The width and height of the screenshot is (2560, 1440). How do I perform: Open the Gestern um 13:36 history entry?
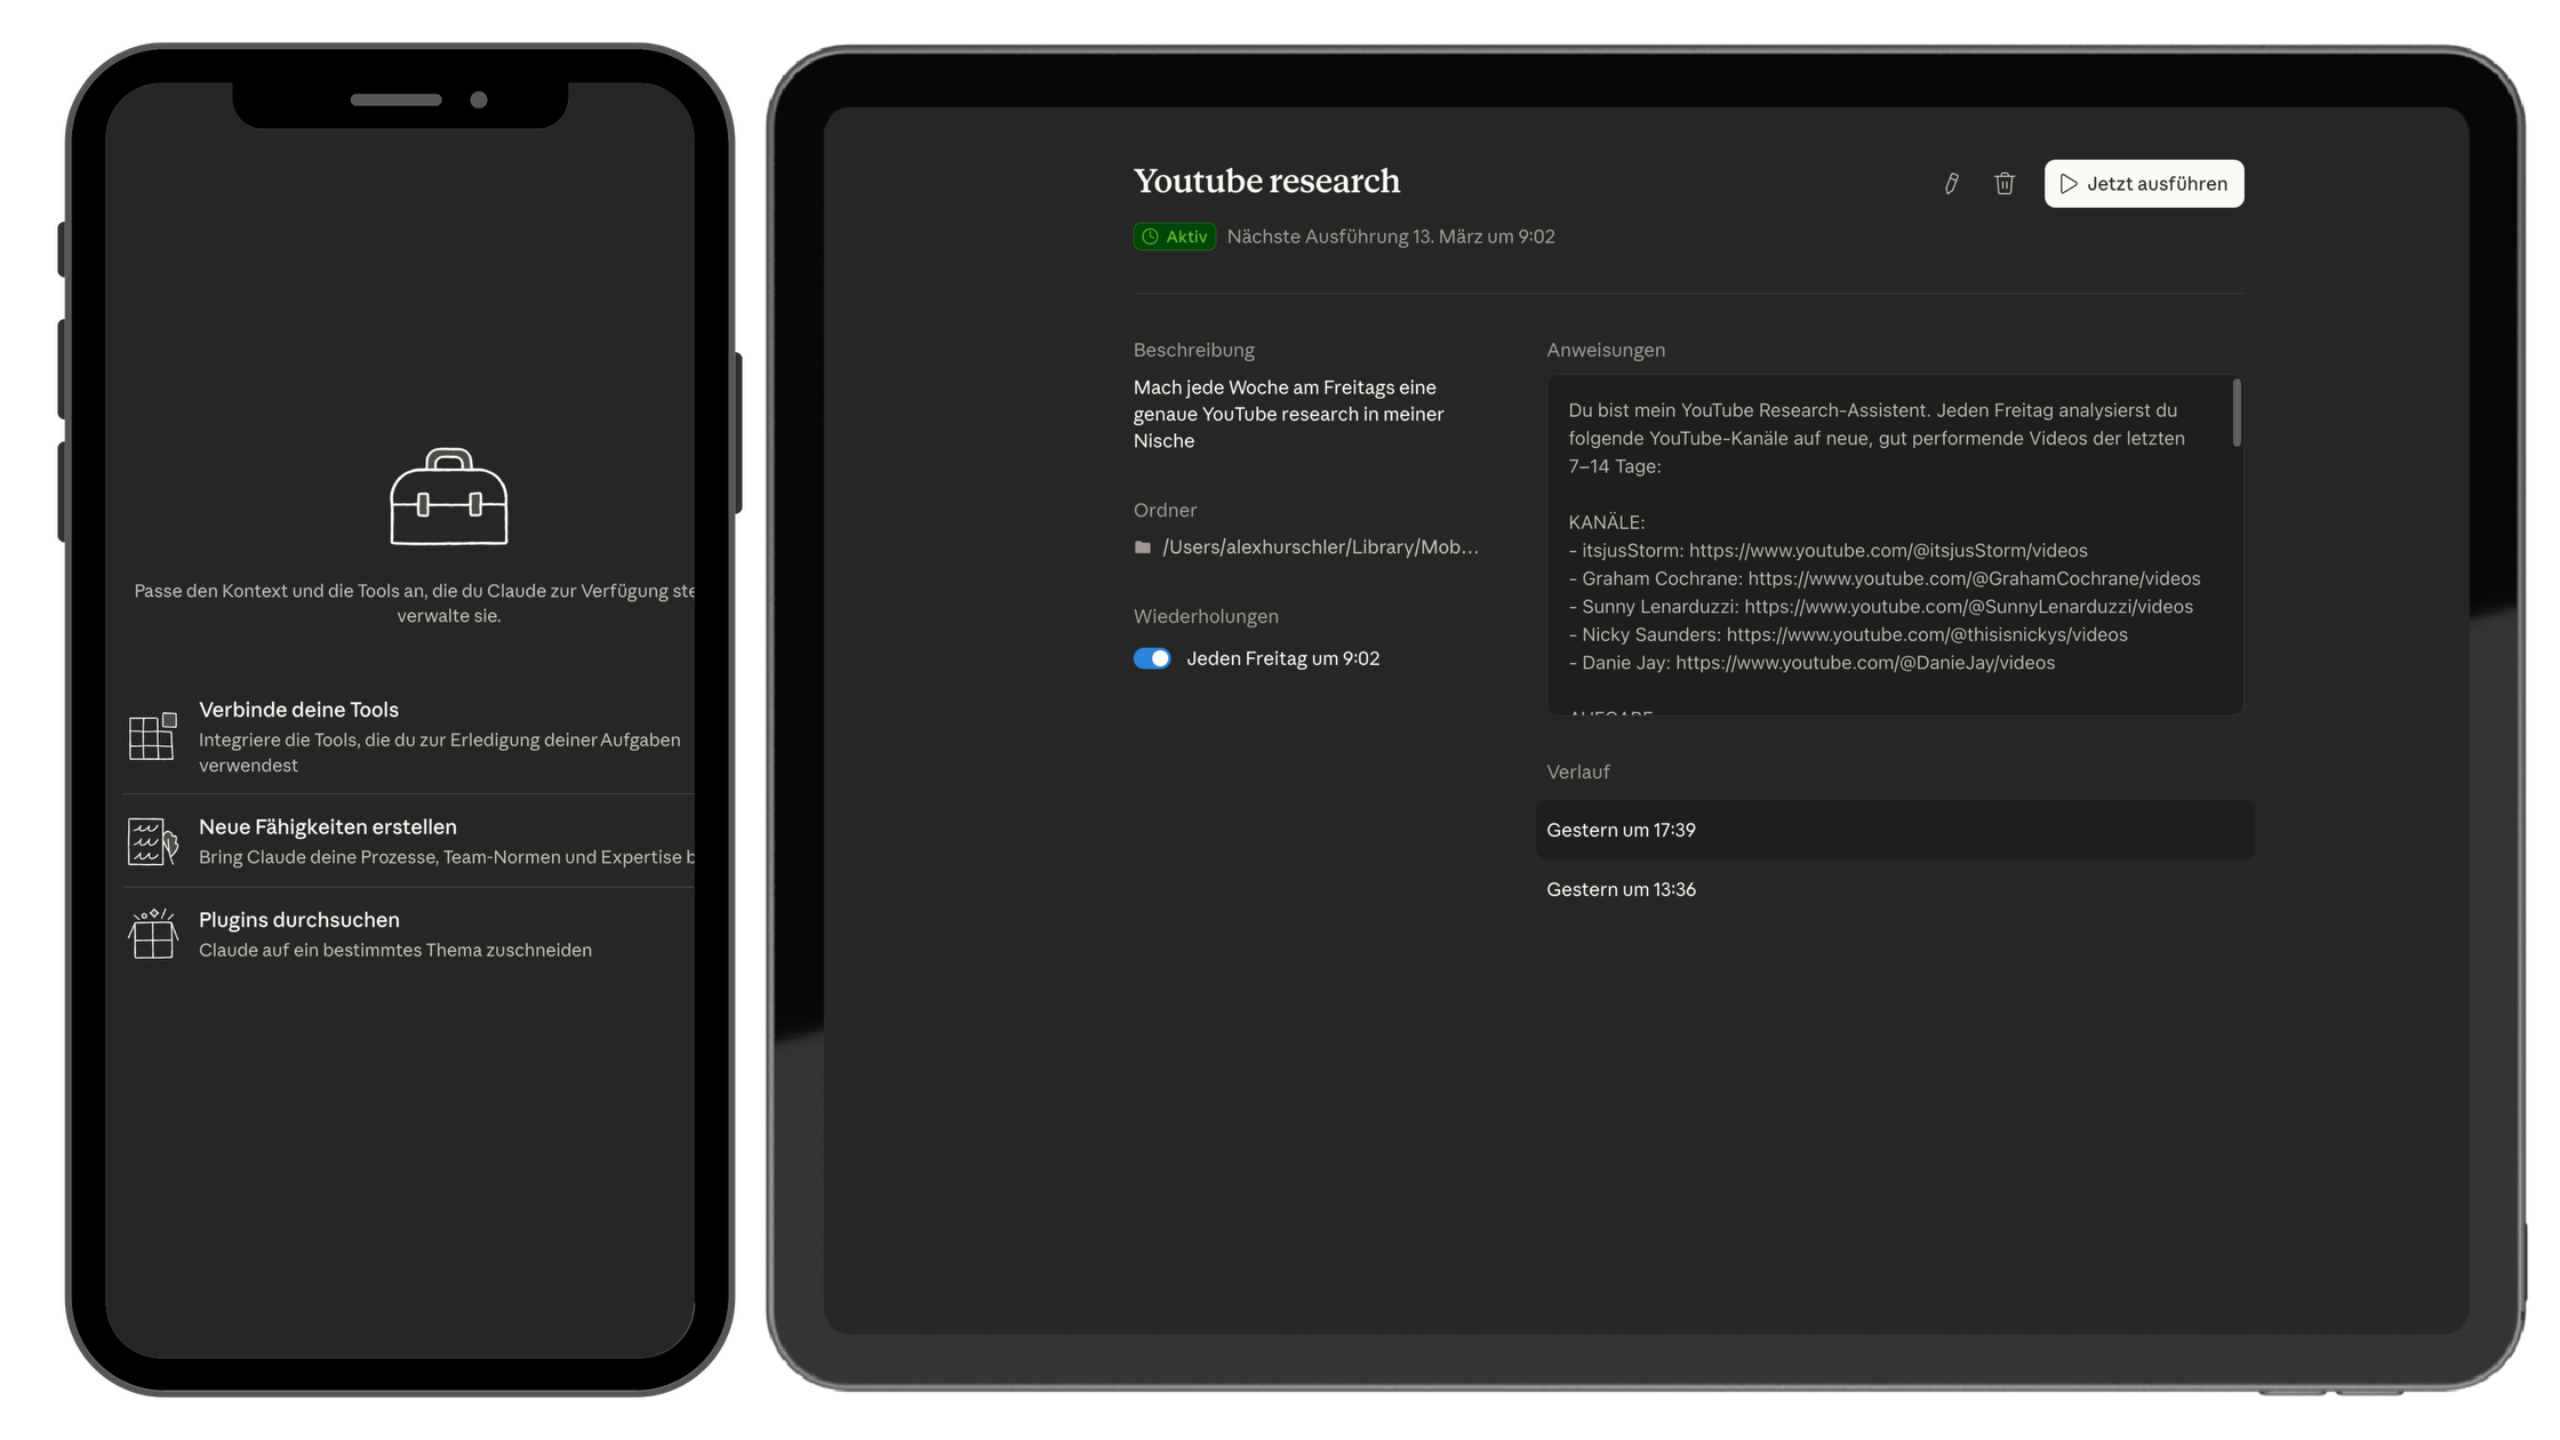coord(1620,889)
